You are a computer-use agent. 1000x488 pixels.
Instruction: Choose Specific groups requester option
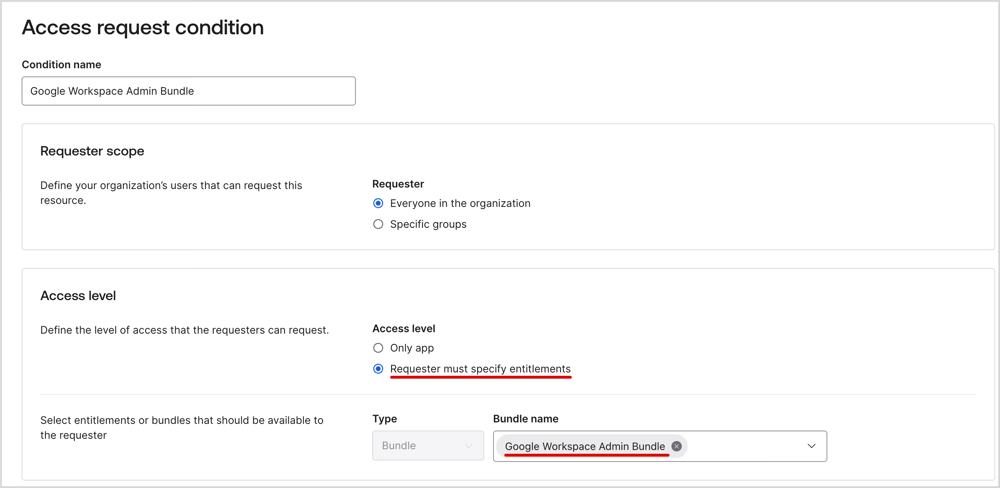coord(378,225)
